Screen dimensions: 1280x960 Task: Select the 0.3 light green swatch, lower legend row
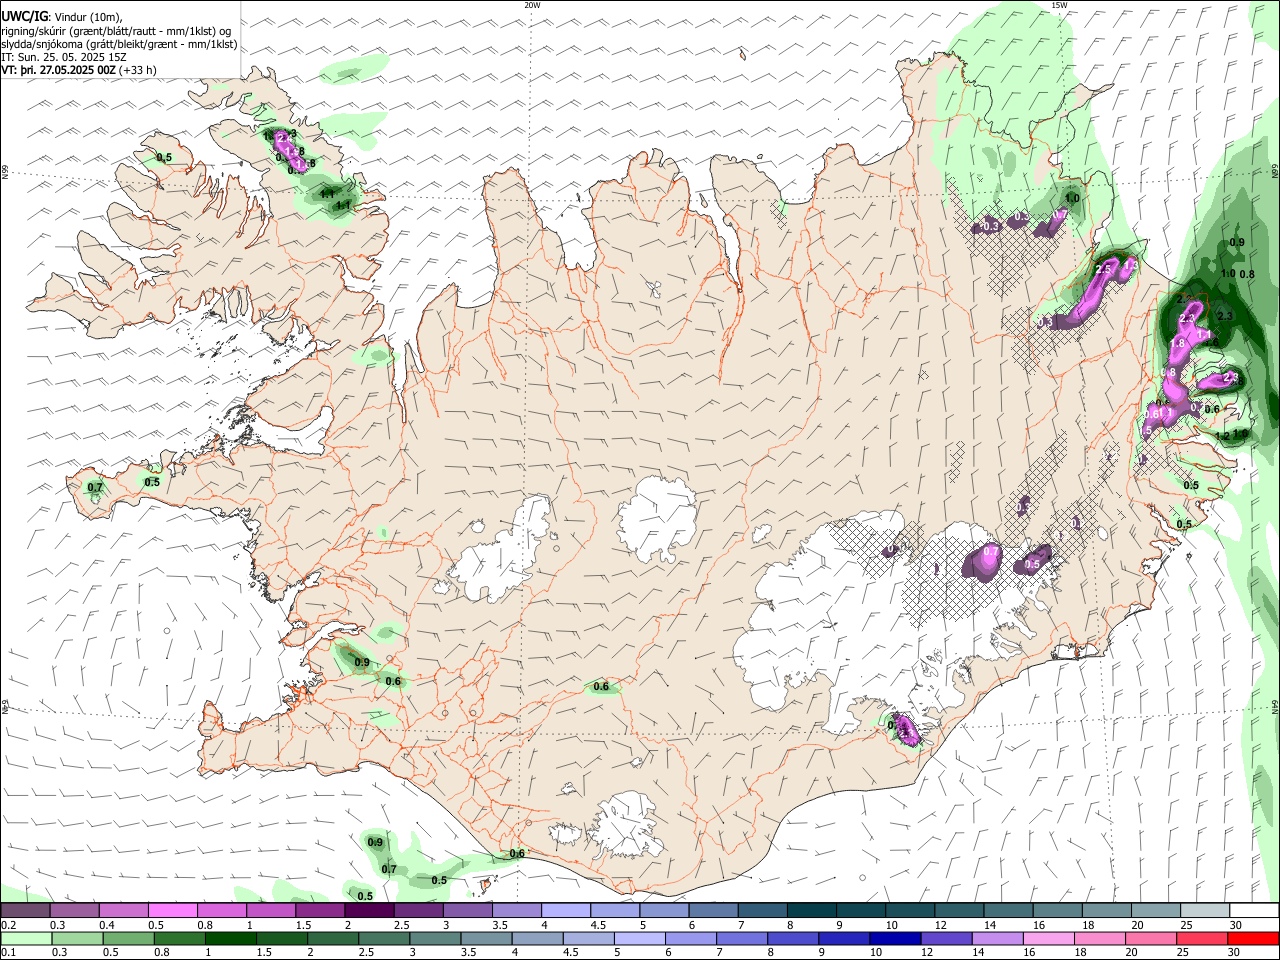click(77, 939)
